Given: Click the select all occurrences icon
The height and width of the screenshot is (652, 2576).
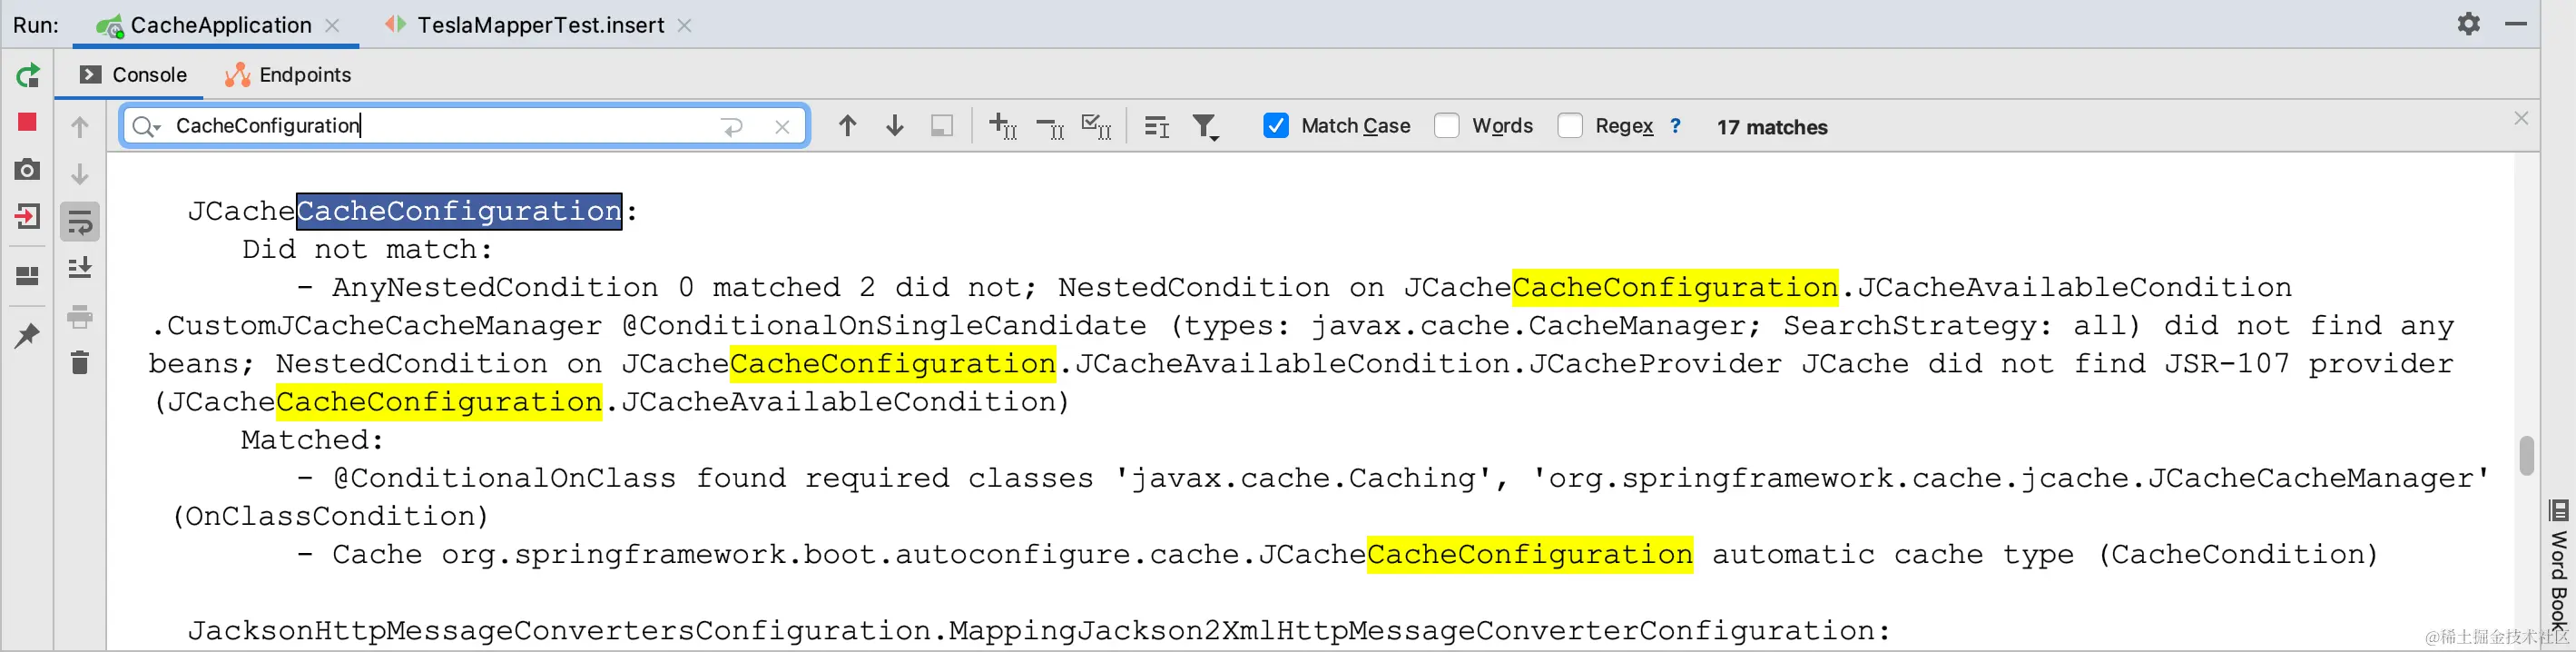Looking at the screenshot, I should pyautogui.click(x=941, y=126).
